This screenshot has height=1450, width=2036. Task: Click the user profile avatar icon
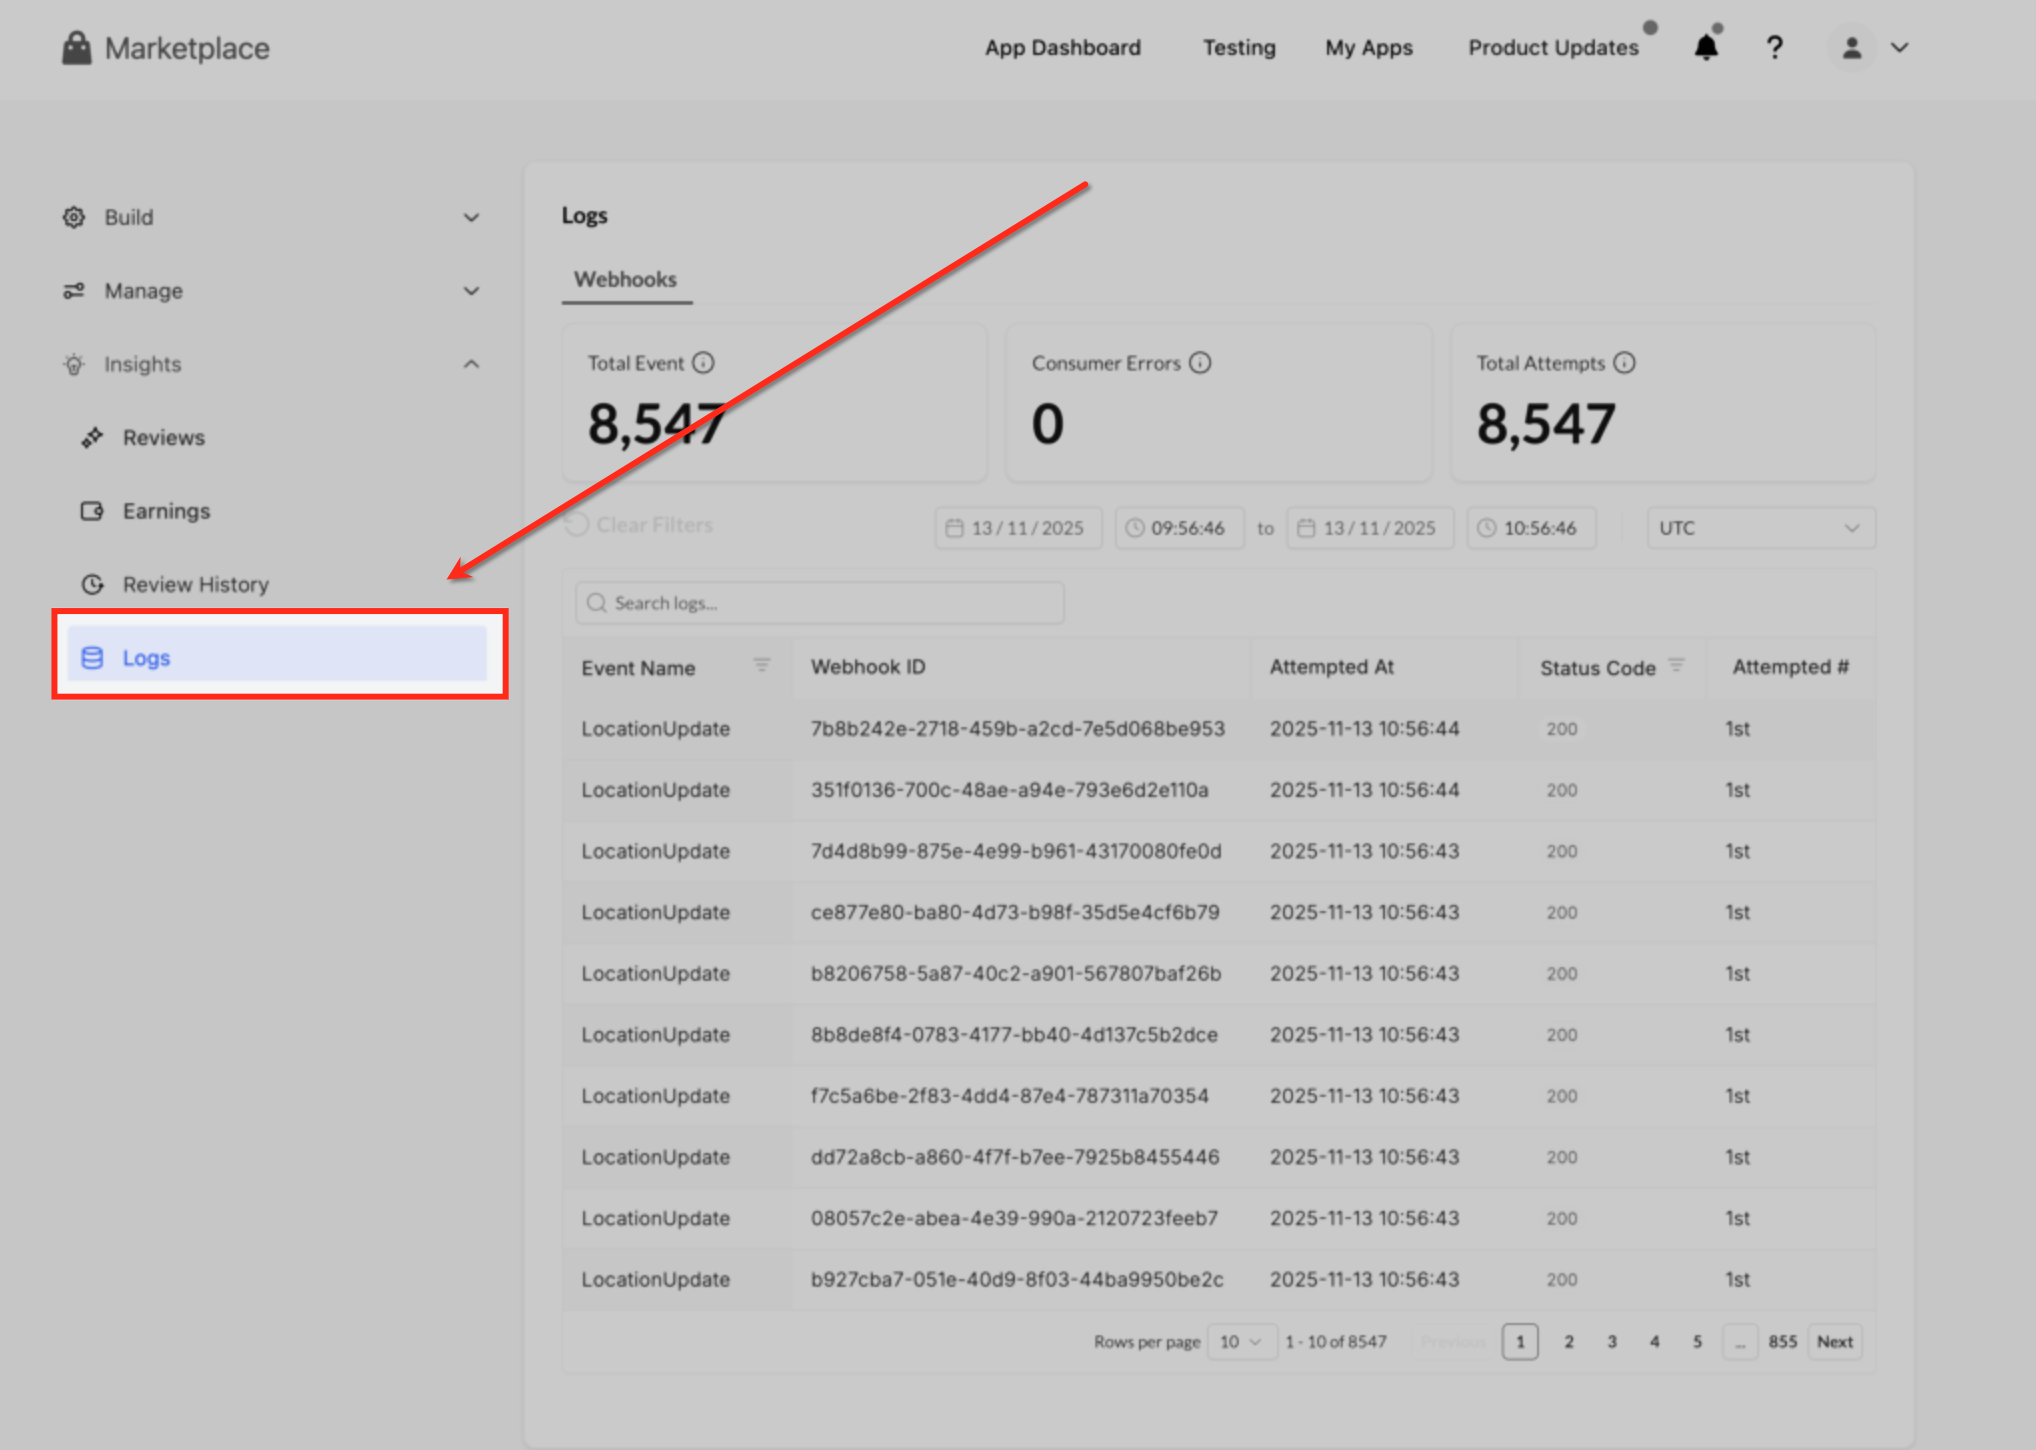click(1851, 47)
